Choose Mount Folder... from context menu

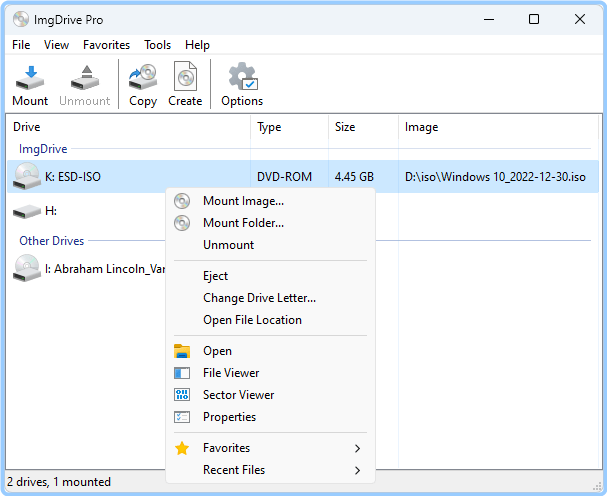pyautogui.click(x=243, y=223)
